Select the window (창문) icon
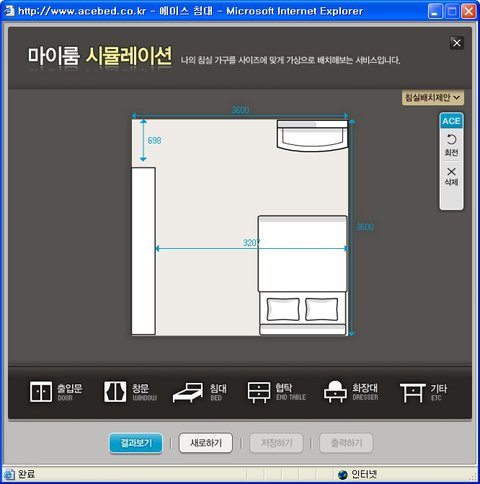The height and width of the screenshot is (484, 480). pos(115,392)
